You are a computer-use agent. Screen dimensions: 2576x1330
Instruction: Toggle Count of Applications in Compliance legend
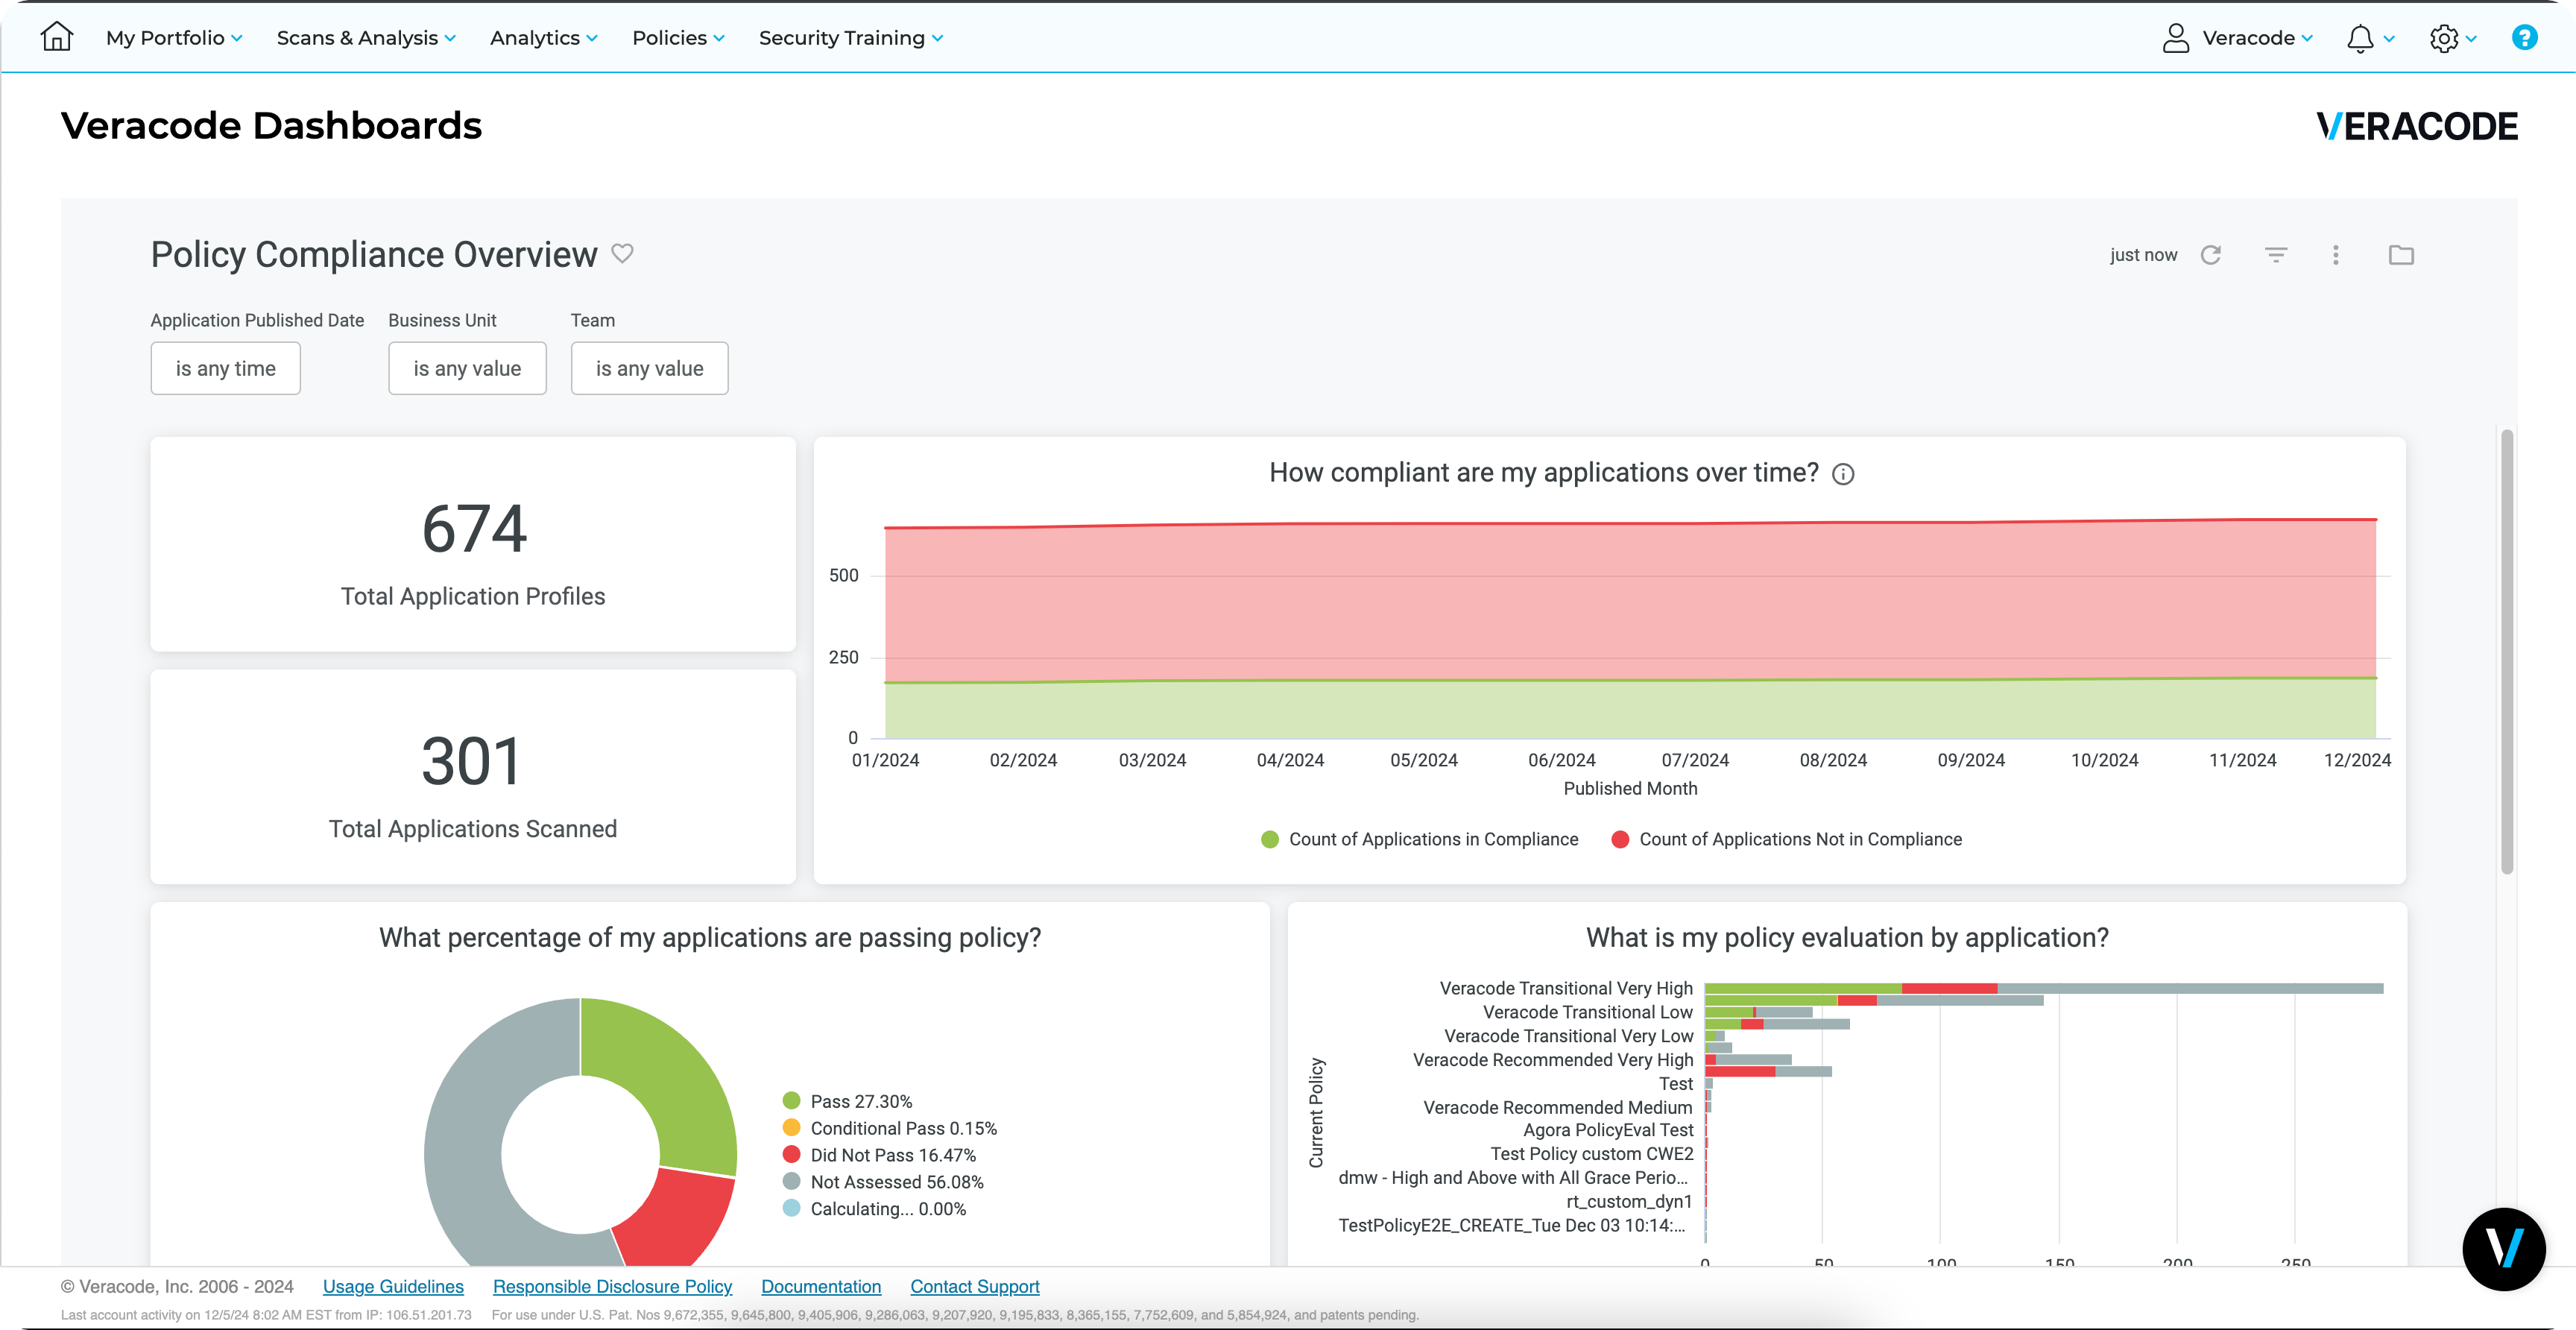[x=1420, y=840]
